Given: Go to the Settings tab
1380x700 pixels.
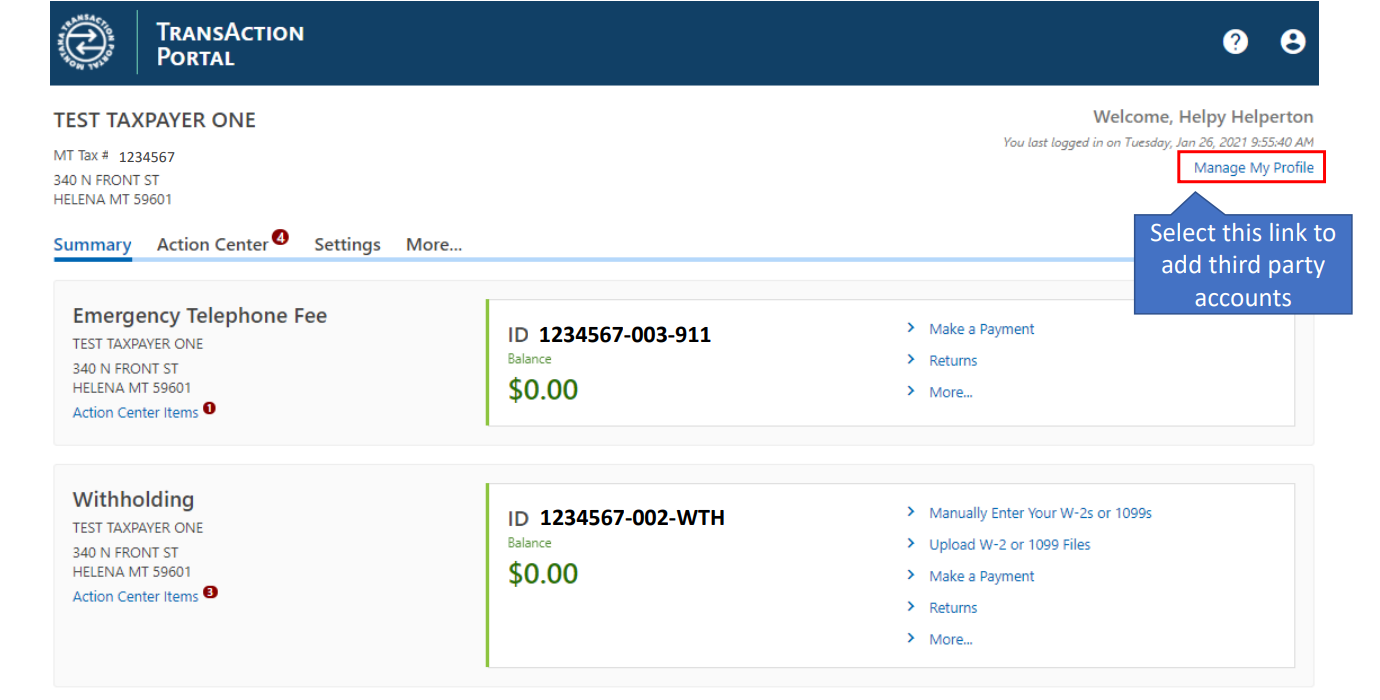Looking at the screenshot, I should (x=347, y=245).
